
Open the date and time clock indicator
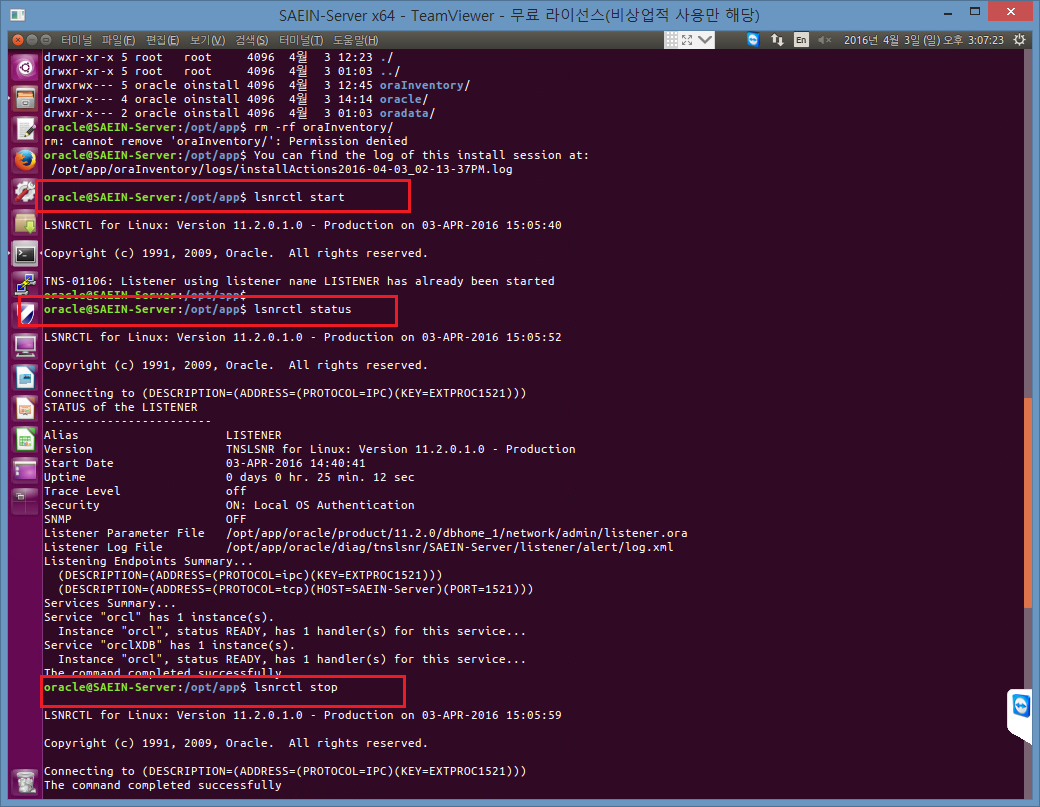point(924,40)
